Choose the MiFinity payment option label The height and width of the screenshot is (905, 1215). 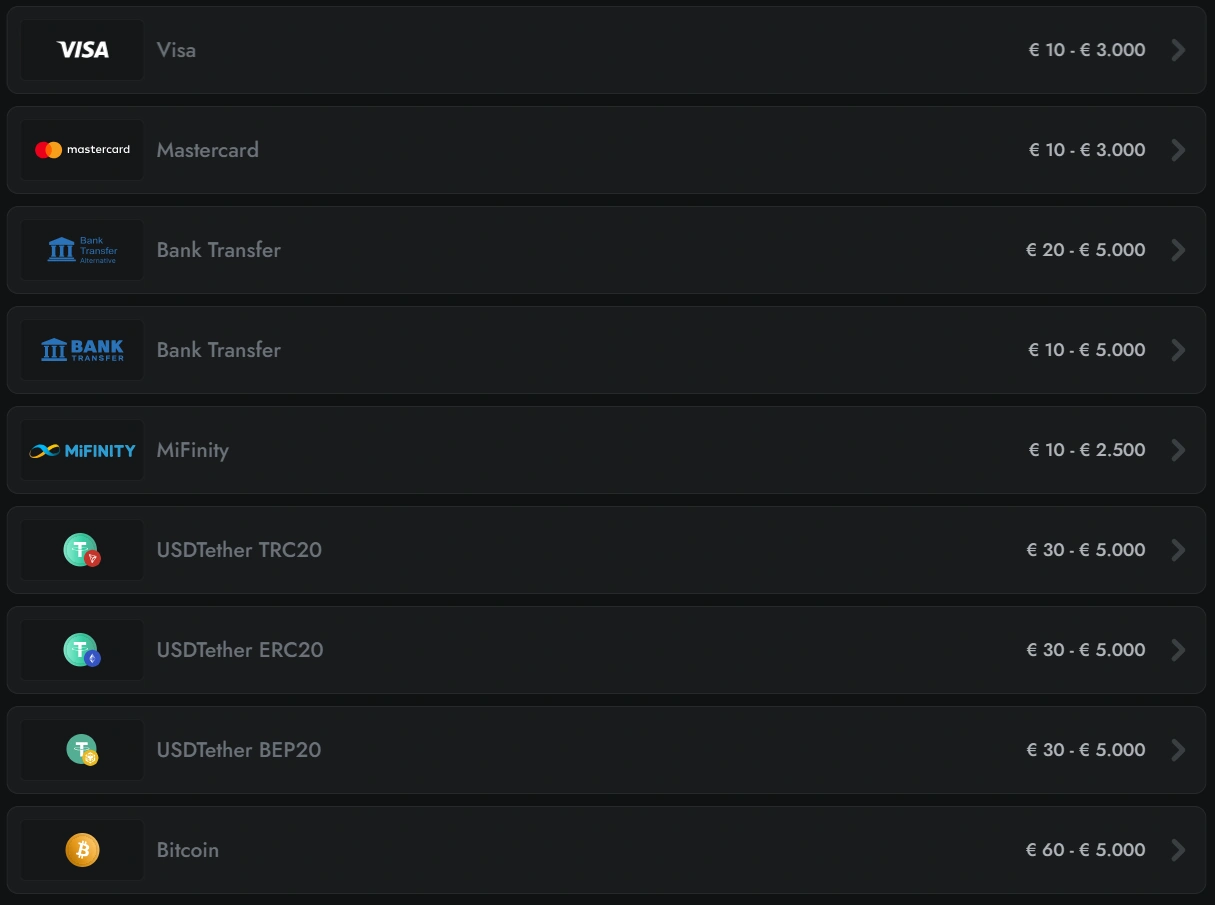point(193,450)
